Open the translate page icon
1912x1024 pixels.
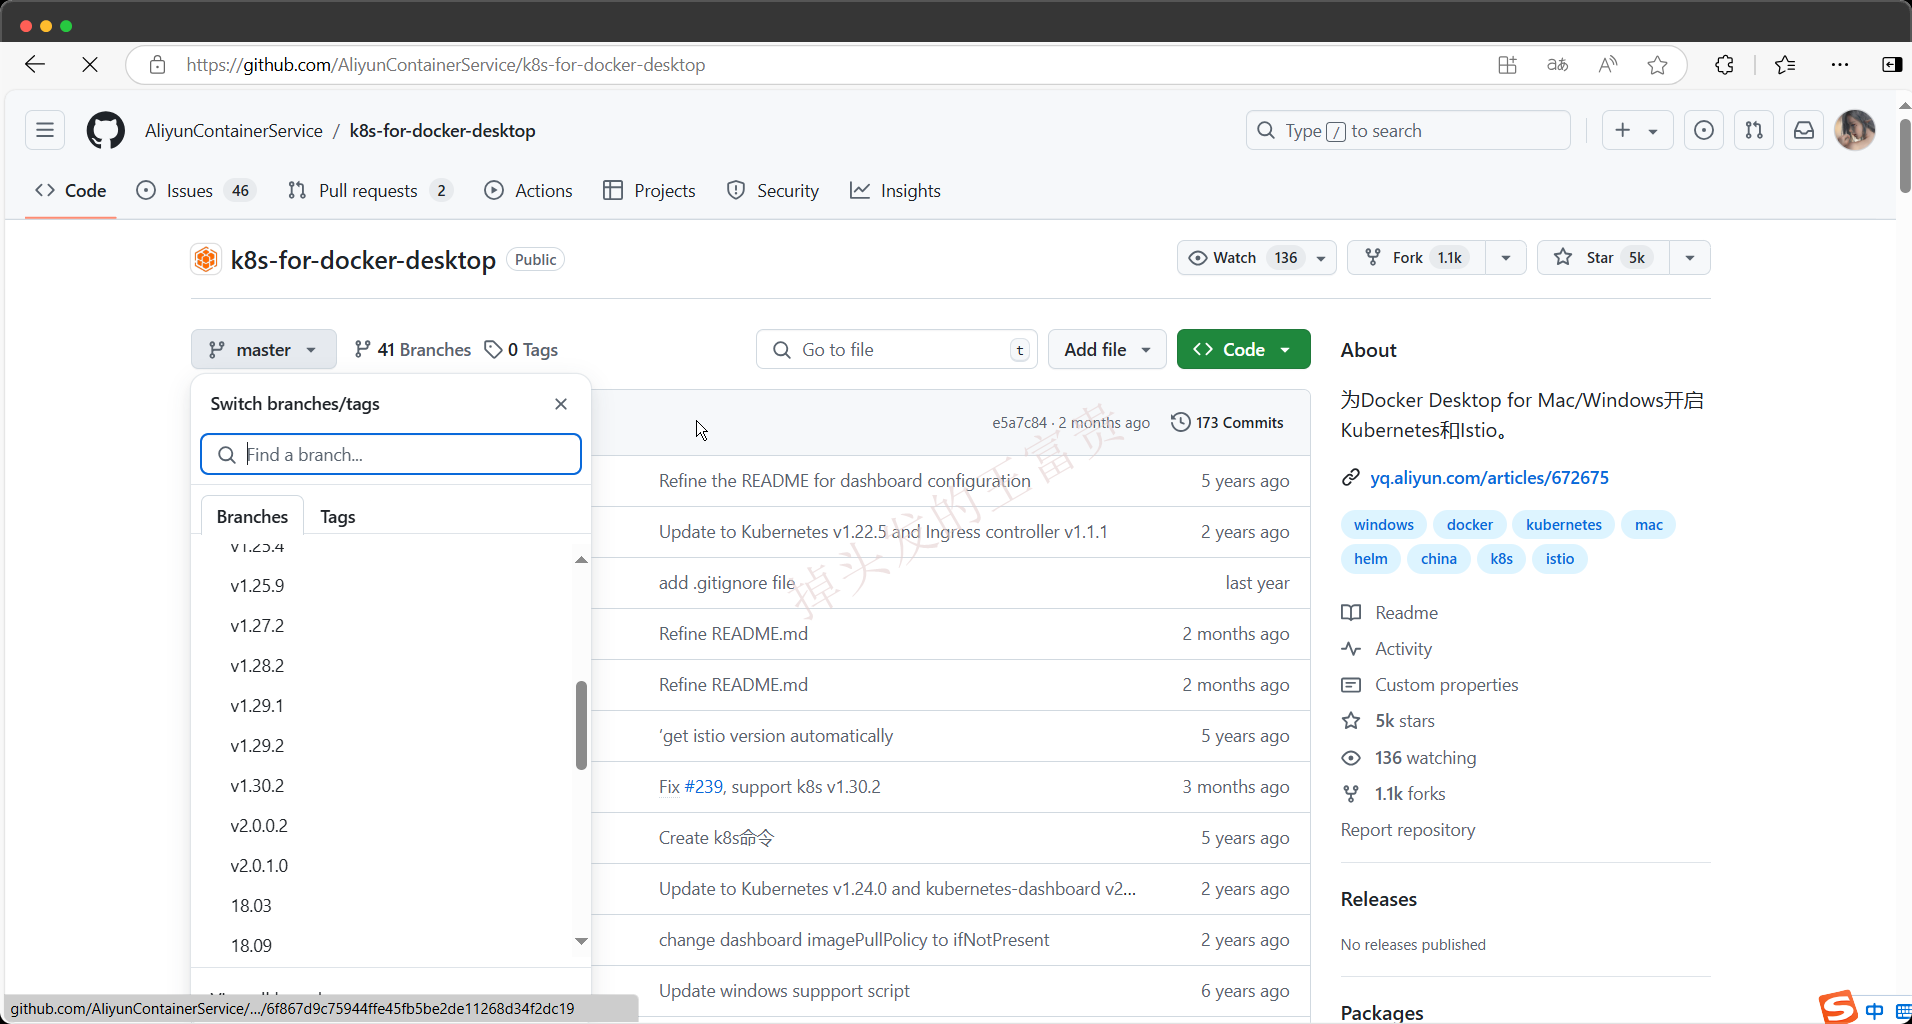1557,65
